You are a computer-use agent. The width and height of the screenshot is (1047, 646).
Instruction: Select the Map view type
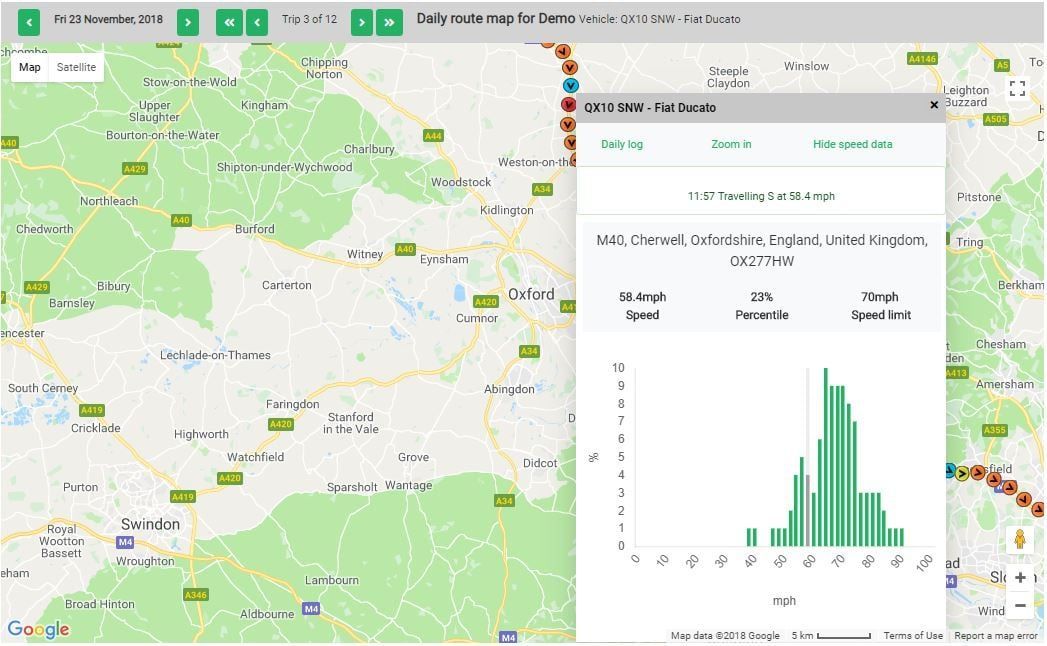30,67
